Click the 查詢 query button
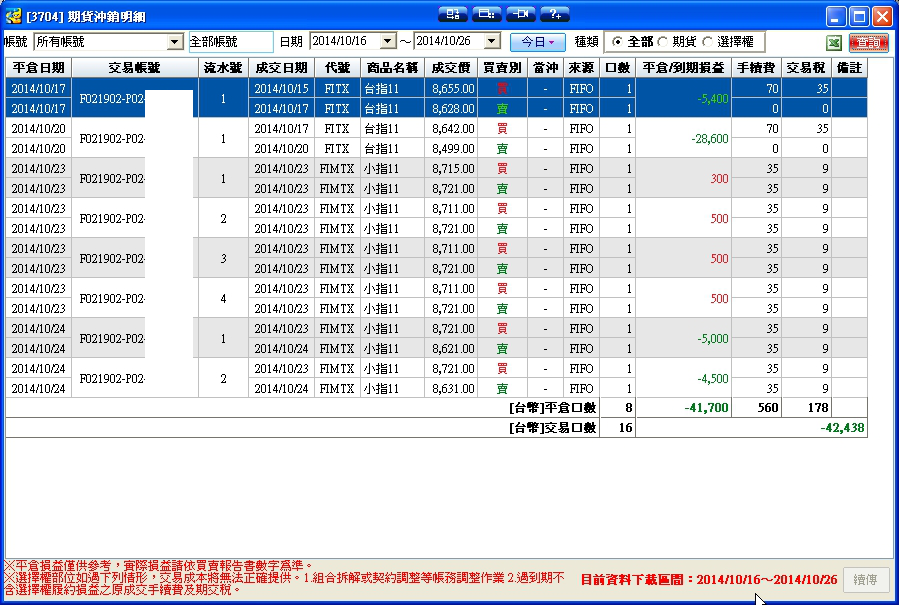The width and height of the screenshot is (899, 605). [869, 42]
